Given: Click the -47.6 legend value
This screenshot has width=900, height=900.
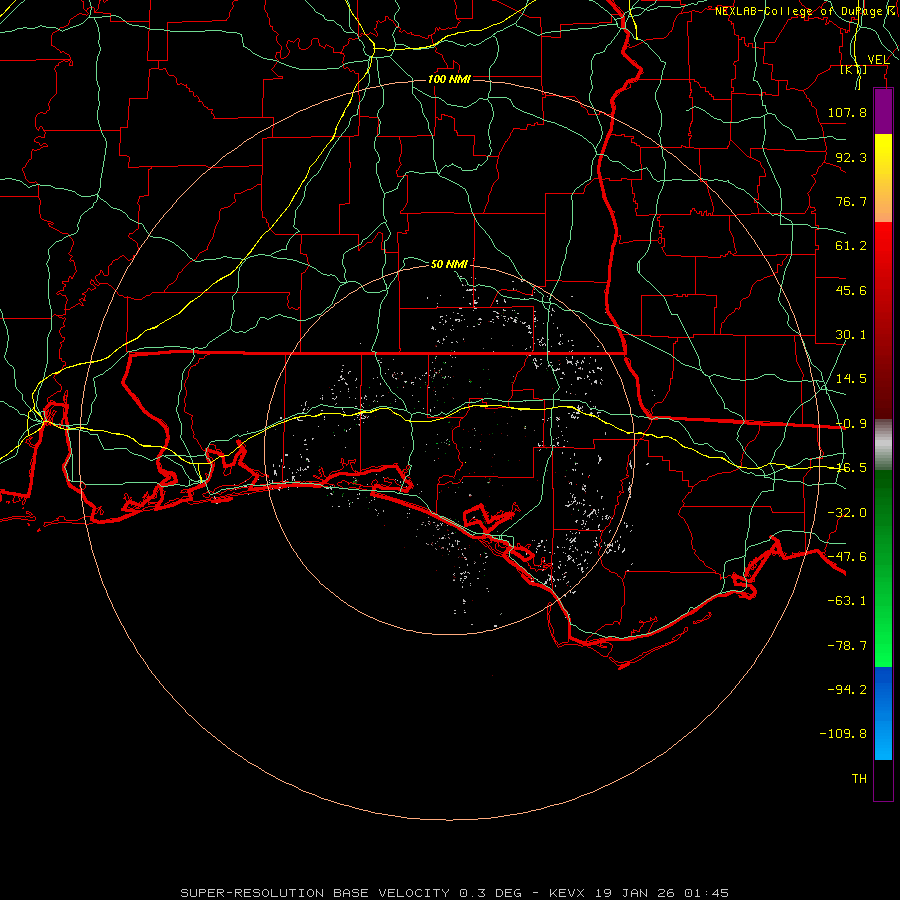Looking at the screenshot, I should pos(847,557).
